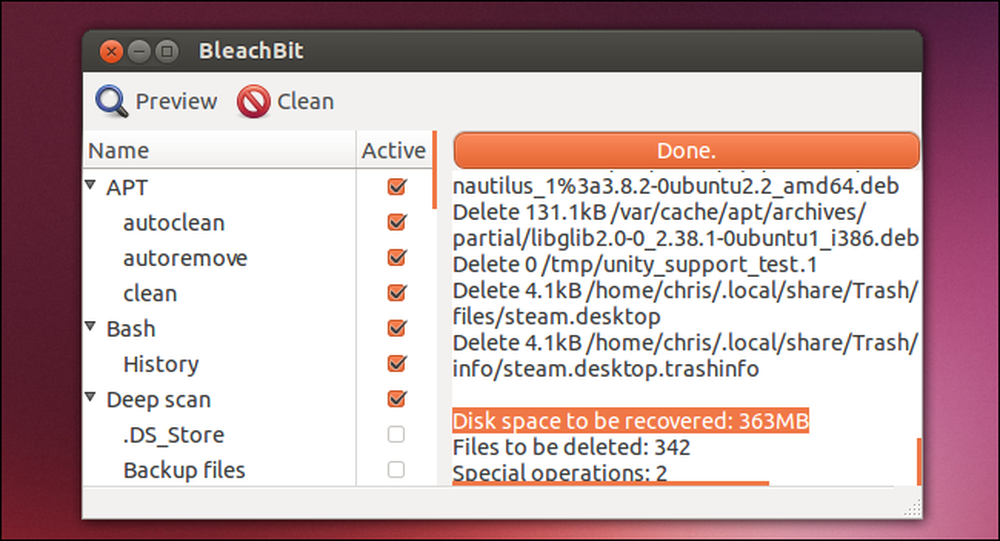This screenshot has width=1000, height=541.
Task: Click the Preview text label
Action: [x=177, y=101]
